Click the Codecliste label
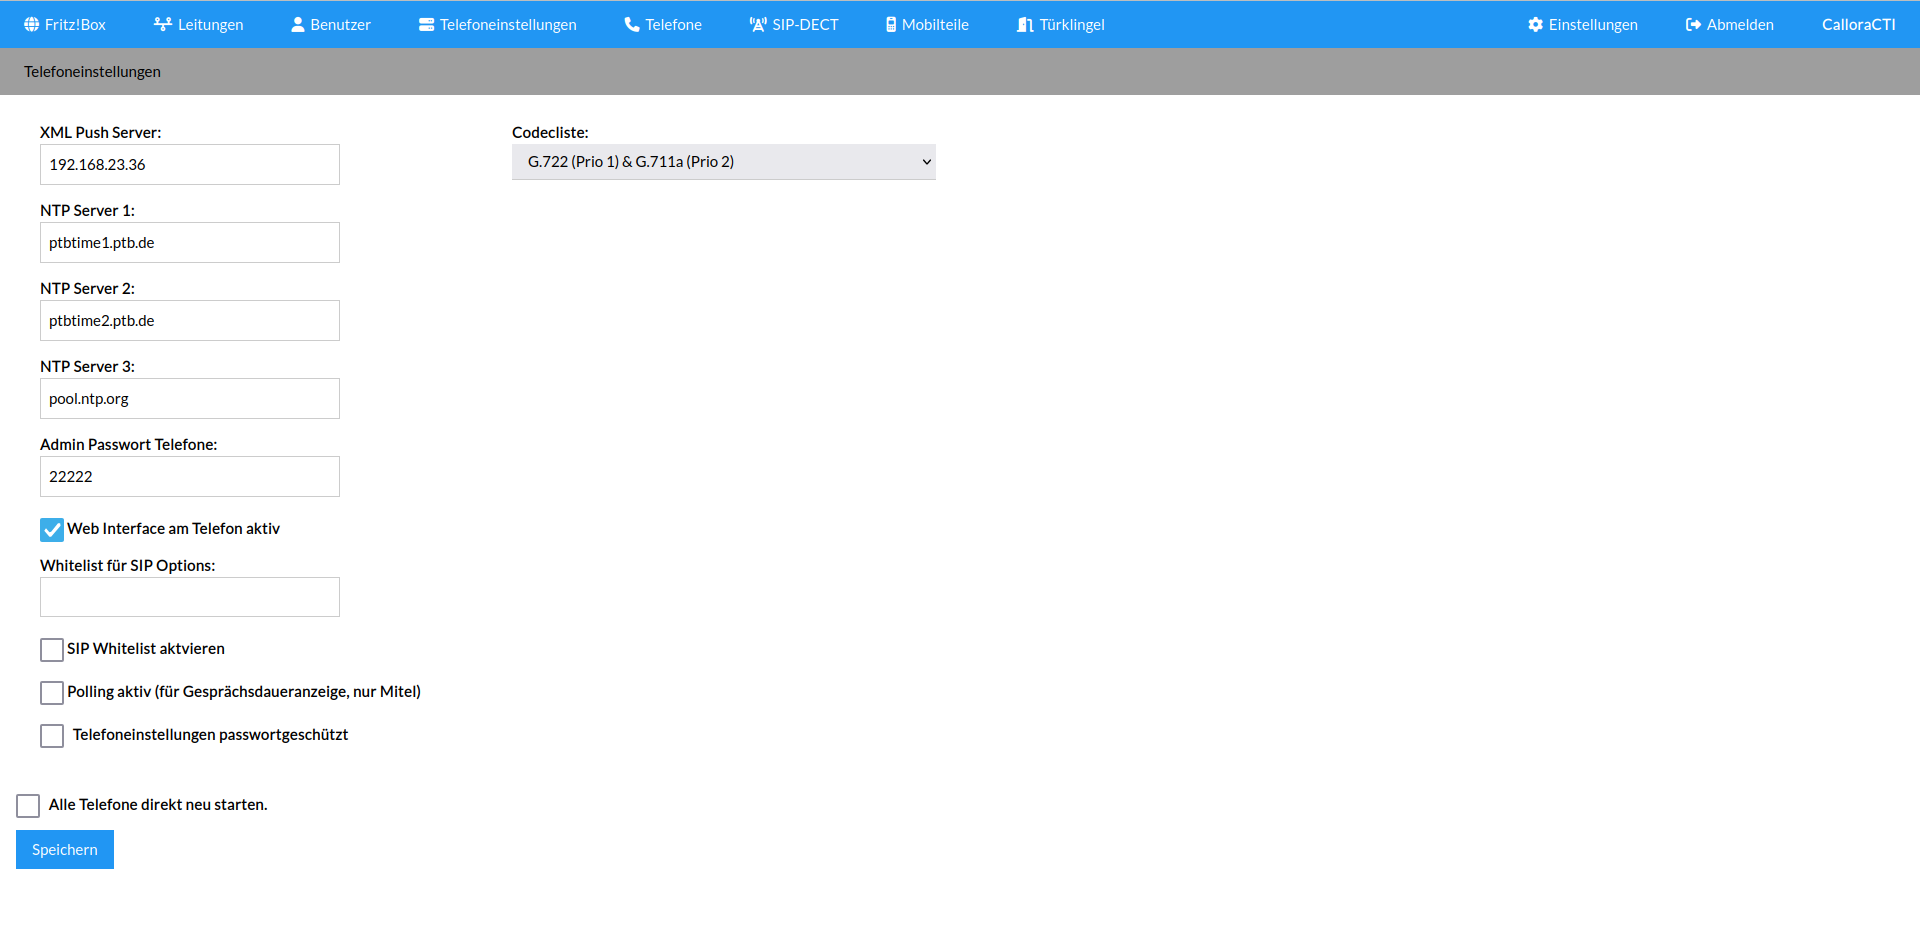 550,133
